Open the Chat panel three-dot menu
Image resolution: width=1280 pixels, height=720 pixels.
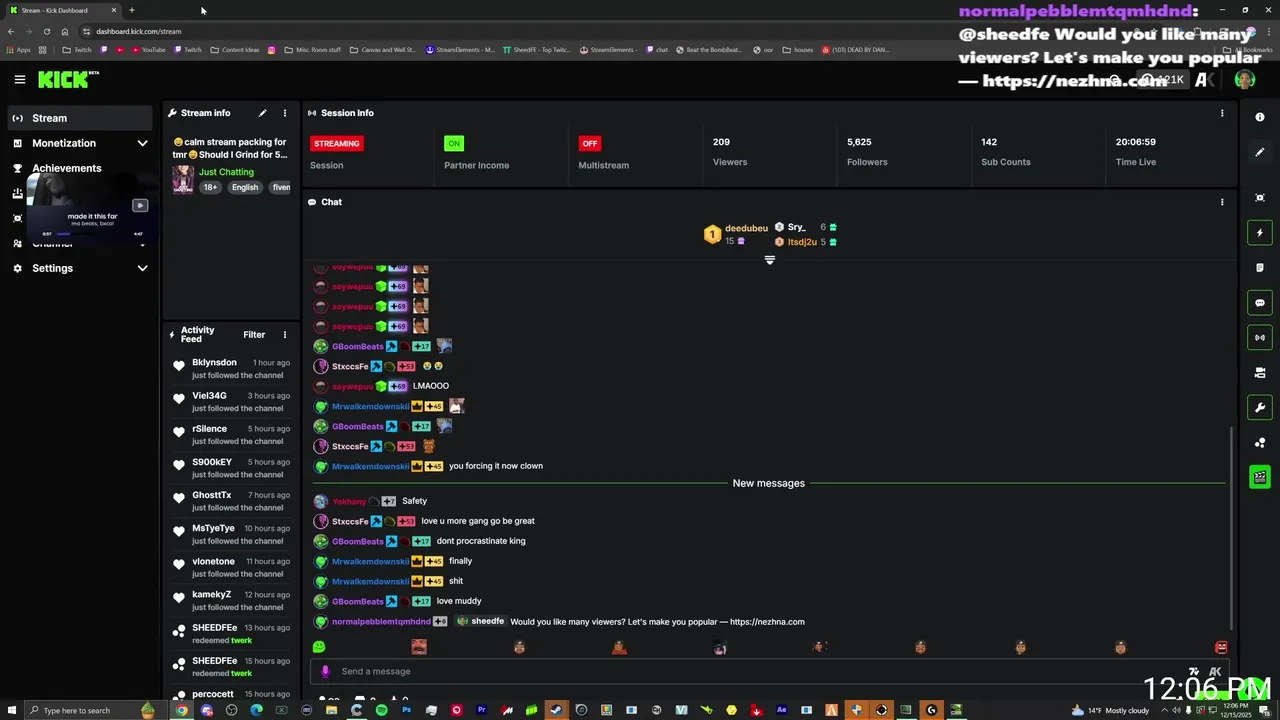click(1221, 202)
